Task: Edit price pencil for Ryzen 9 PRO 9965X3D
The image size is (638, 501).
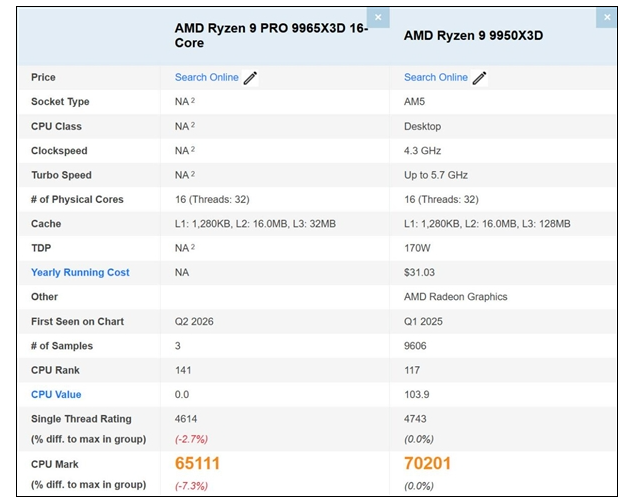Action: click(x=250, y=78)
